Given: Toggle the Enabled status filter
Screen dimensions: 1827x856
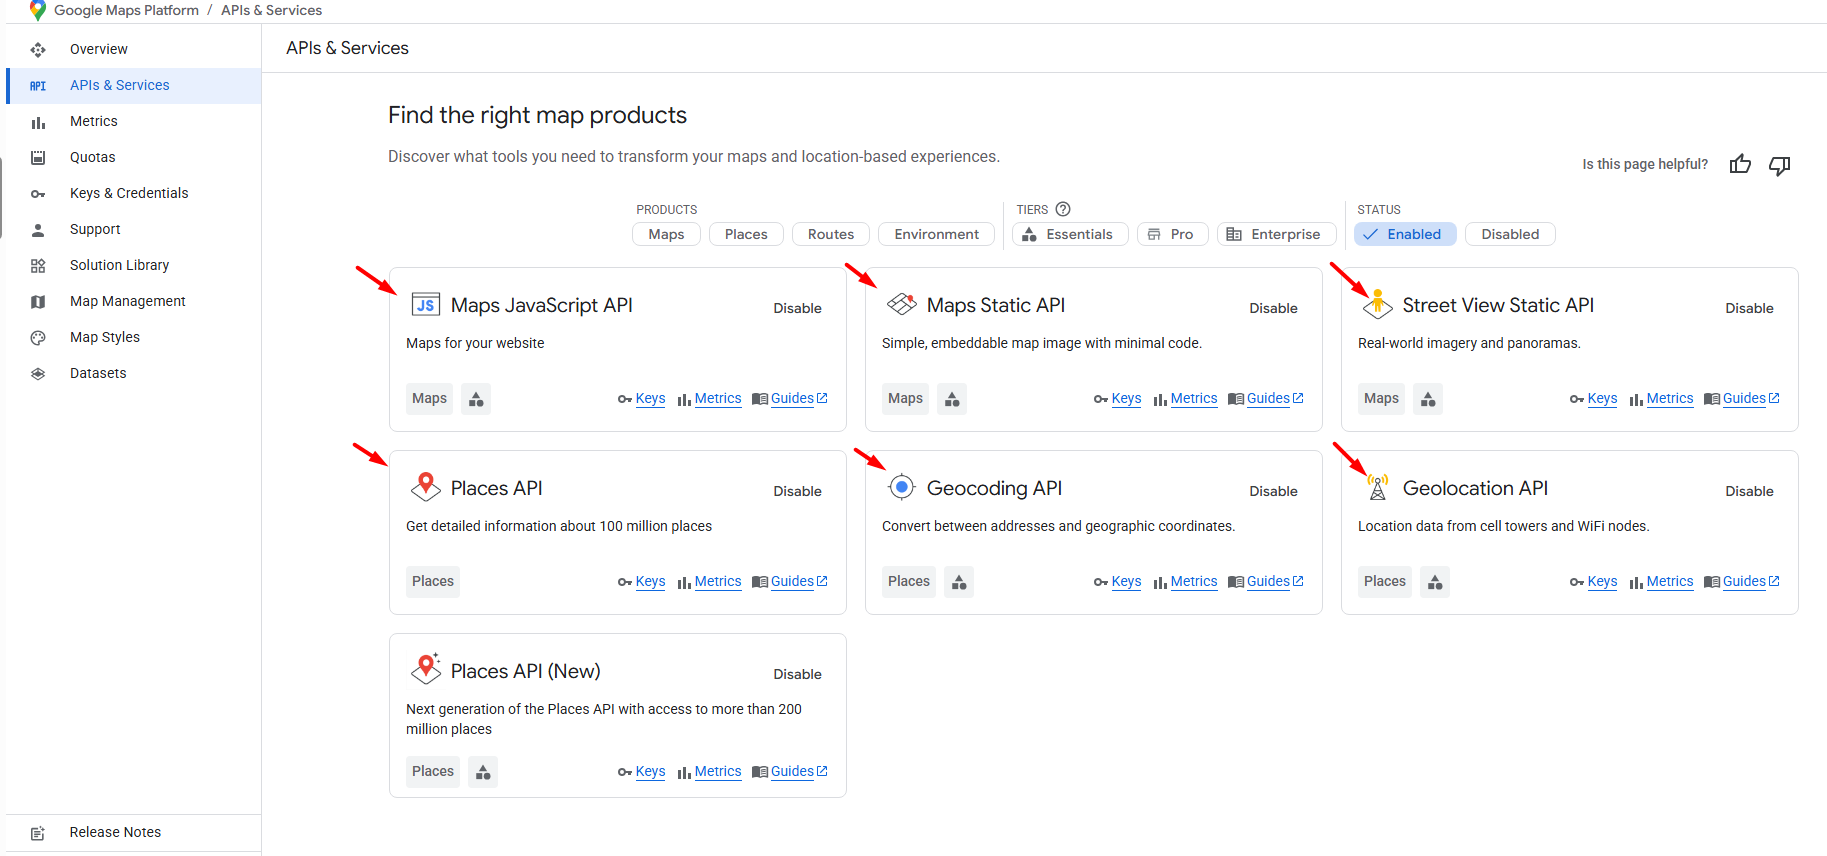Looking at the screenshot, I should point(1404,234).
